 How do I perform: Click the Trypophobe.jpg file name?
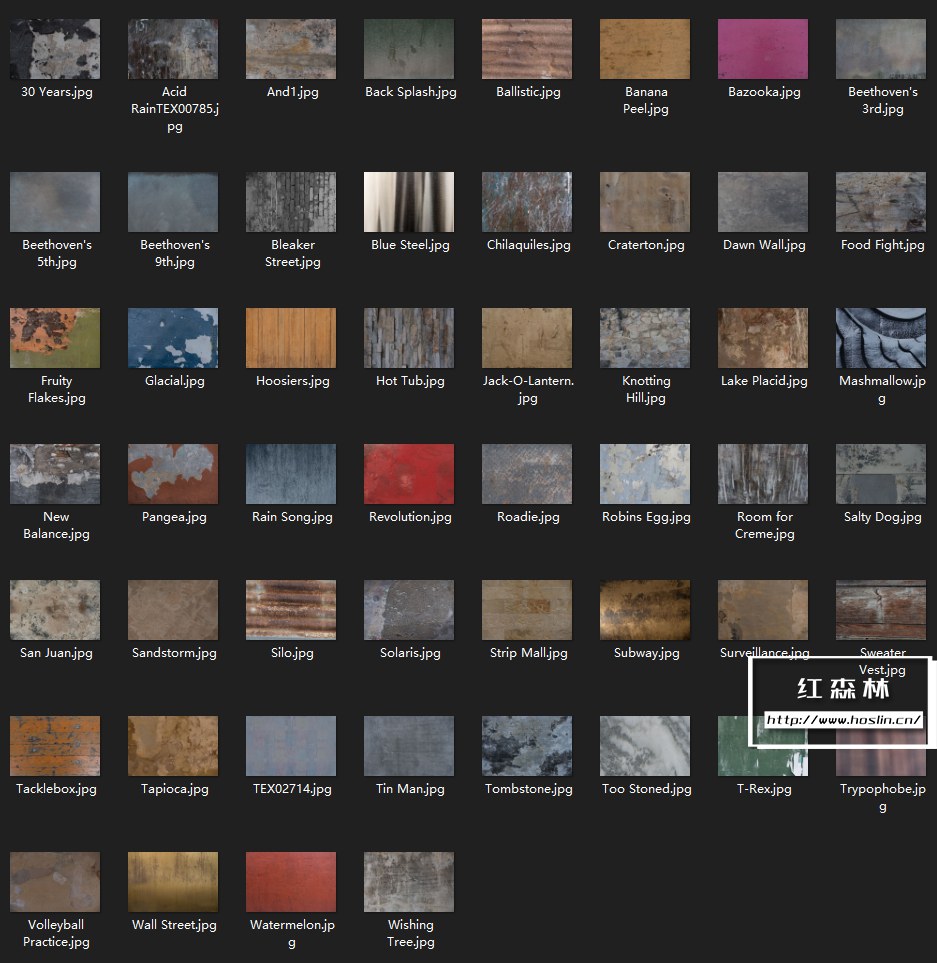click(882, 797)
